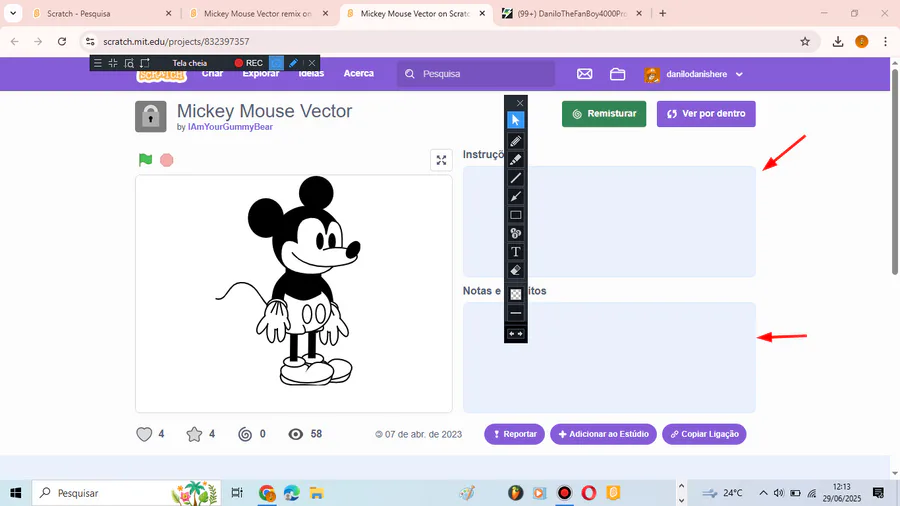
Task: Click the remix spiral count icon
Action: coord(245,434)
